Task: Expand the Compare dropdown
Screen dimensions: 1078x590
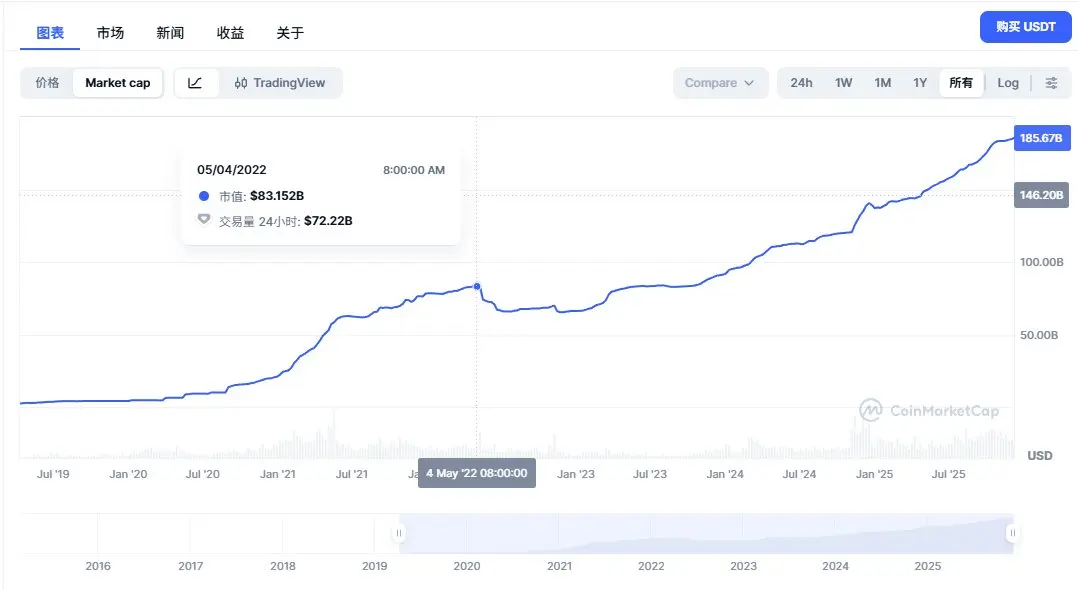Action: (x=720, y=83)
